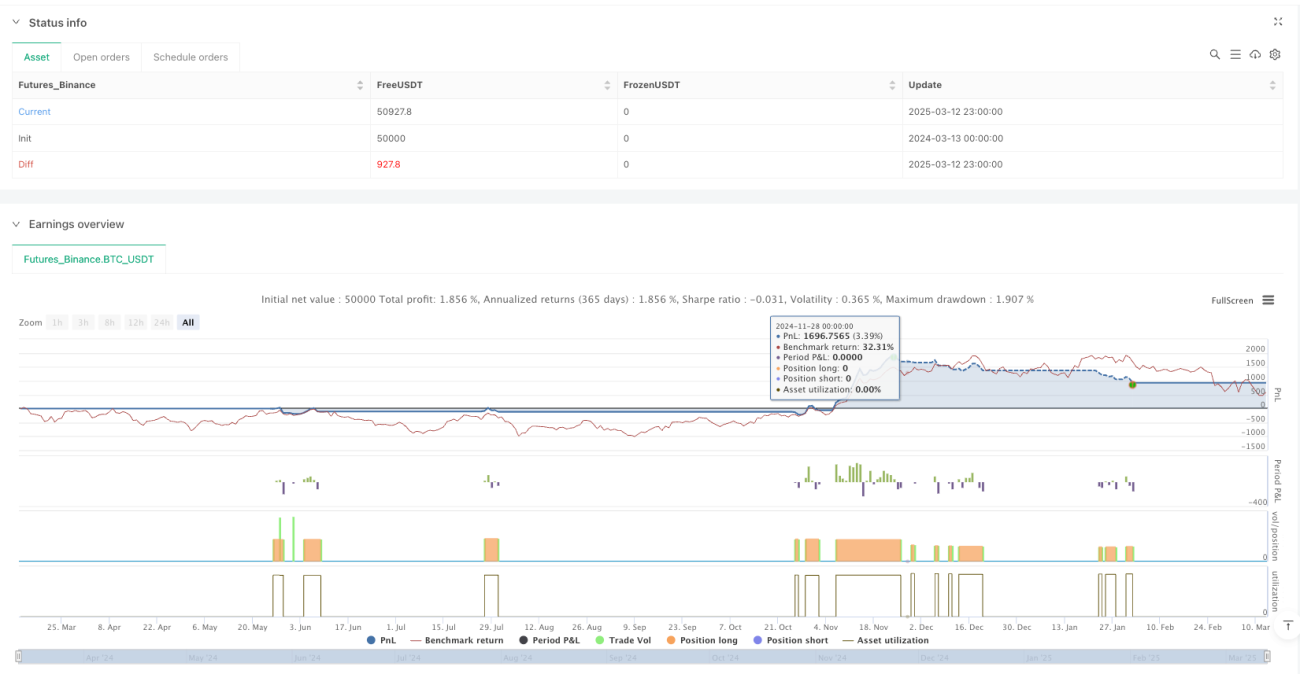
Task: Select the Futures_Binance.BTC_USDT chart tab
Action: (x=89, y=259)
